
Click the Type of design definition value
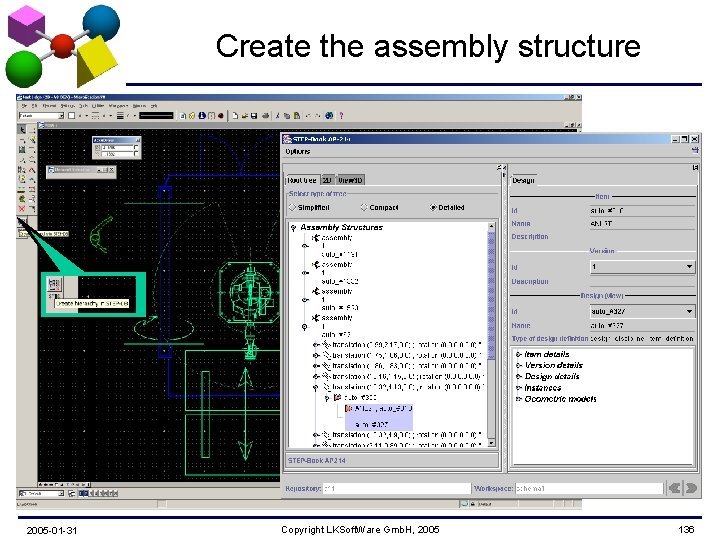click(x=642, y=339)
